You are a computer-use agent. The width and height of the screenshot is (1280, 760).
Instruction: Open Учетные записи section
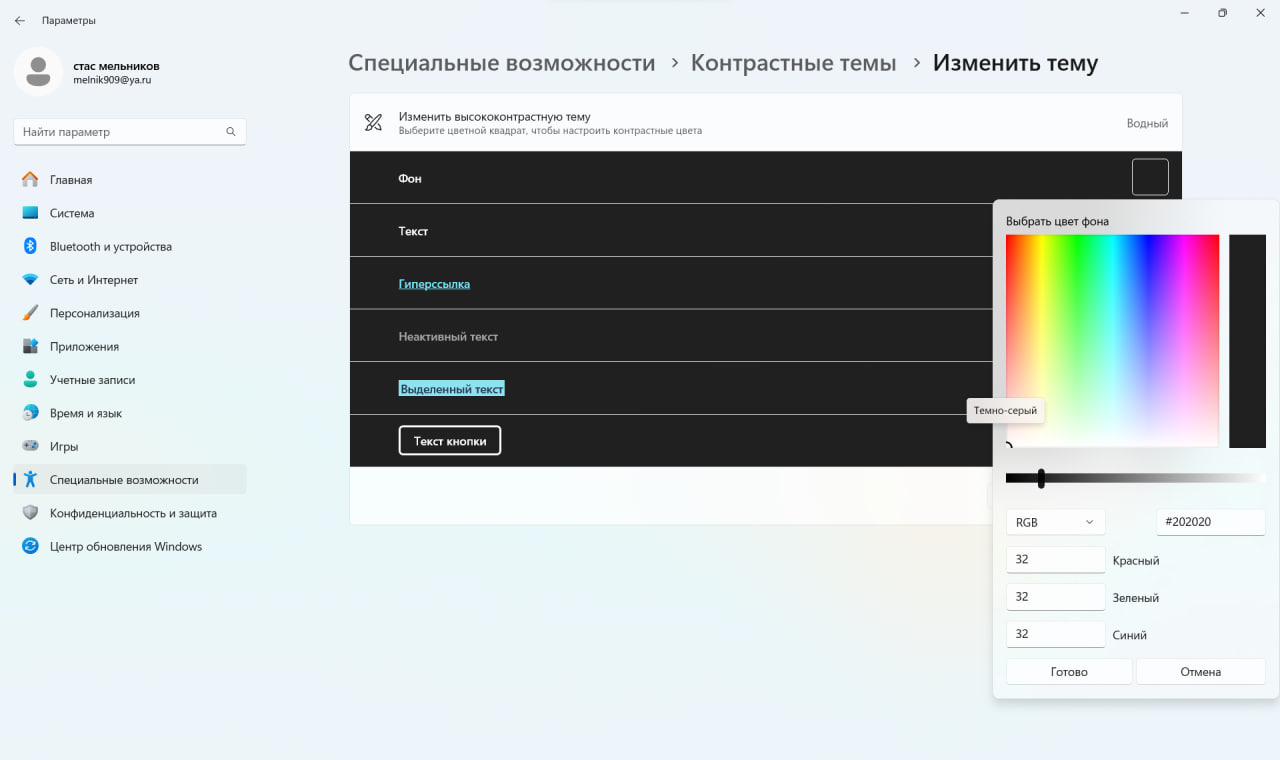point(130,380)
